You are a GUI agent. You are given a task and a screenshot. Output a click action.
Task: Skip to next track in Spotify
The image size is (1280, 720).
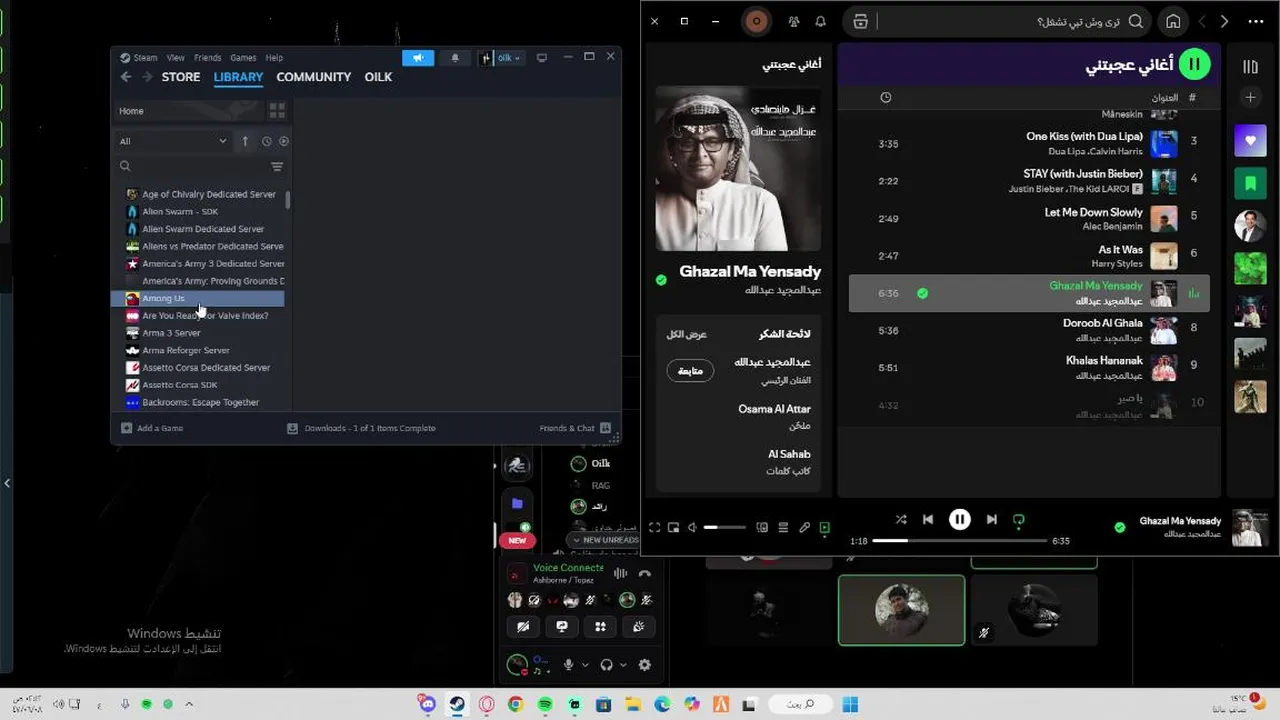tap(991, 519)
